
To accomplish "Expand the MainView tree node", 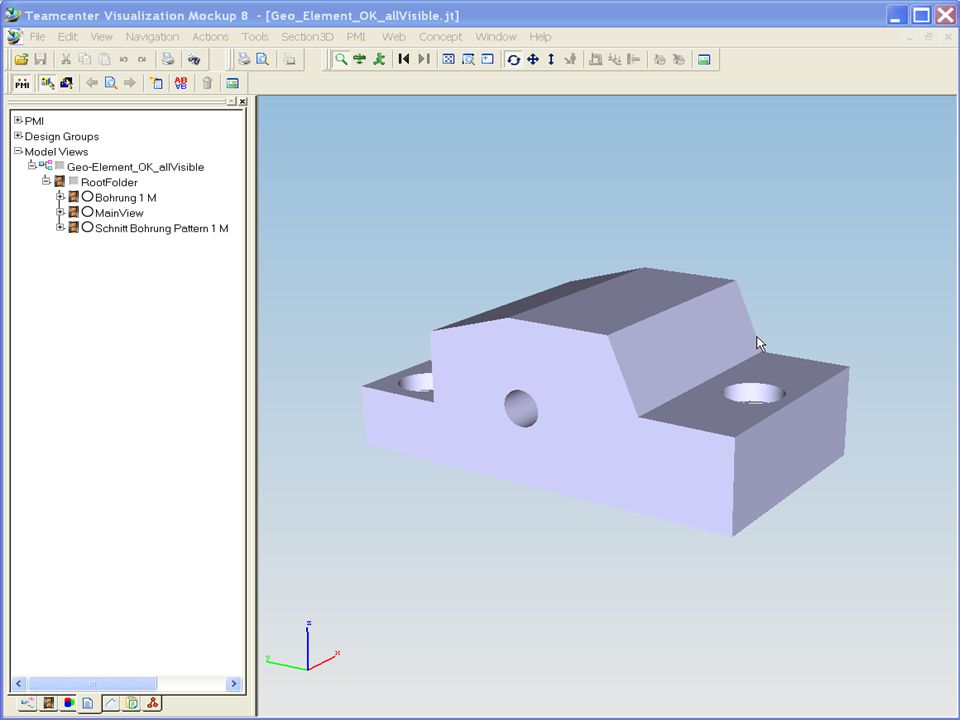I will tap(60, 212).
